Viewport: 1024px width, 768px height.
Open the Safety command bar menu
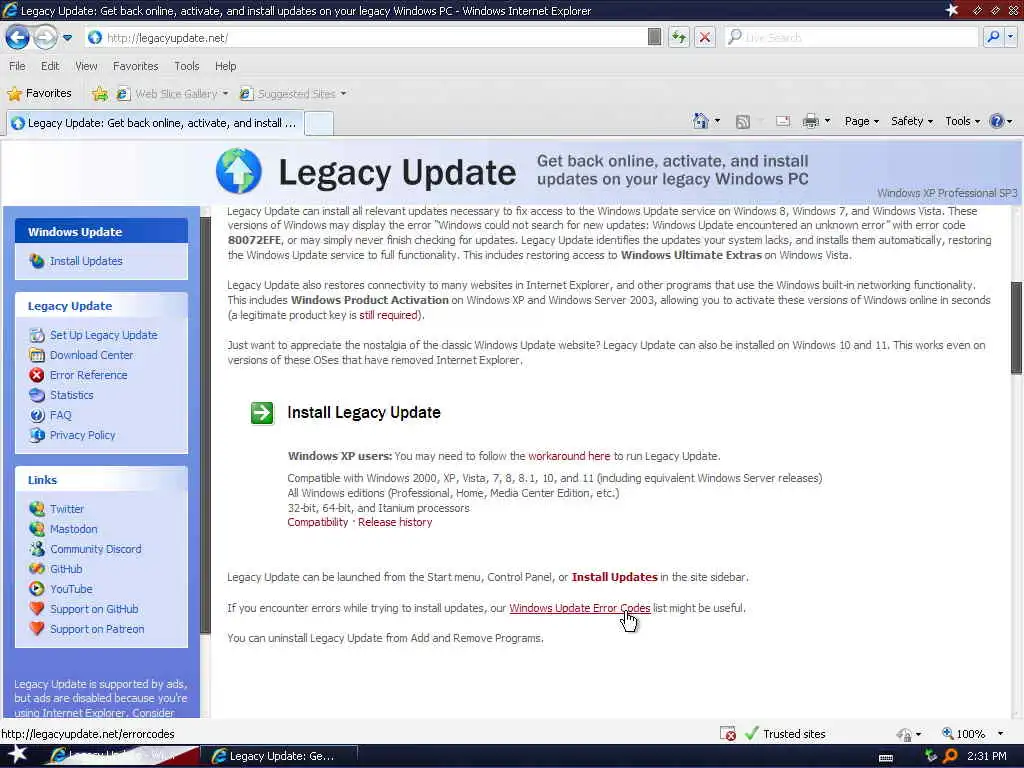(912, 121)
